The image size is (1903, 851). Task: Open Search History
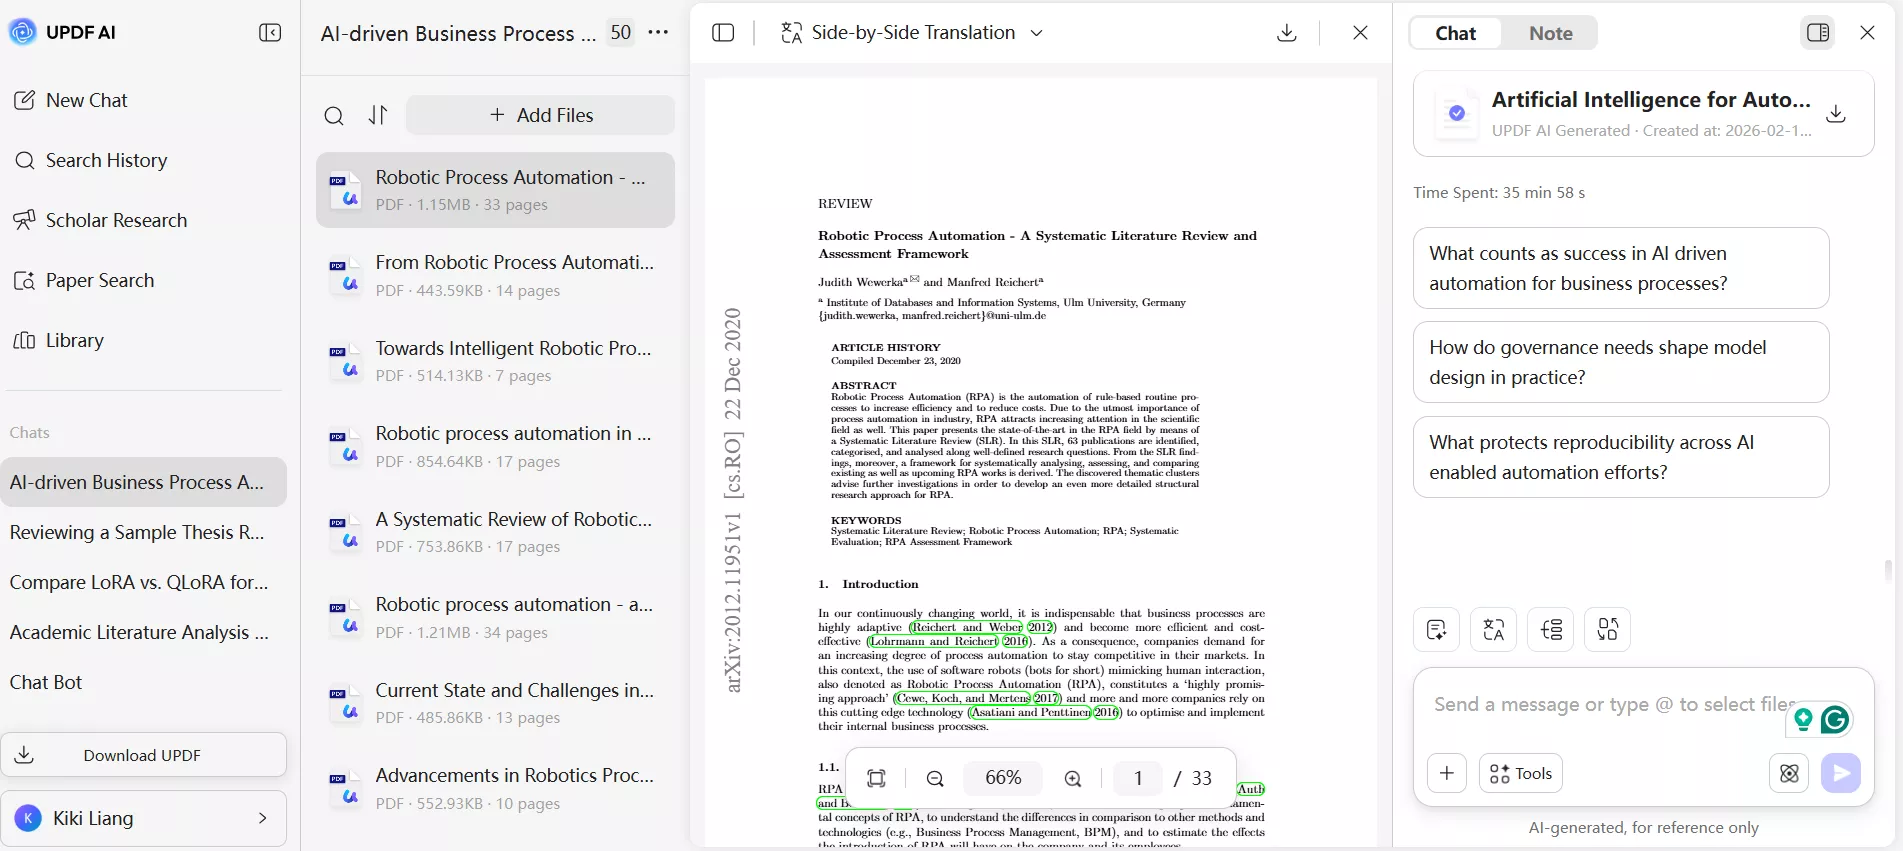(x=90, y=160)
